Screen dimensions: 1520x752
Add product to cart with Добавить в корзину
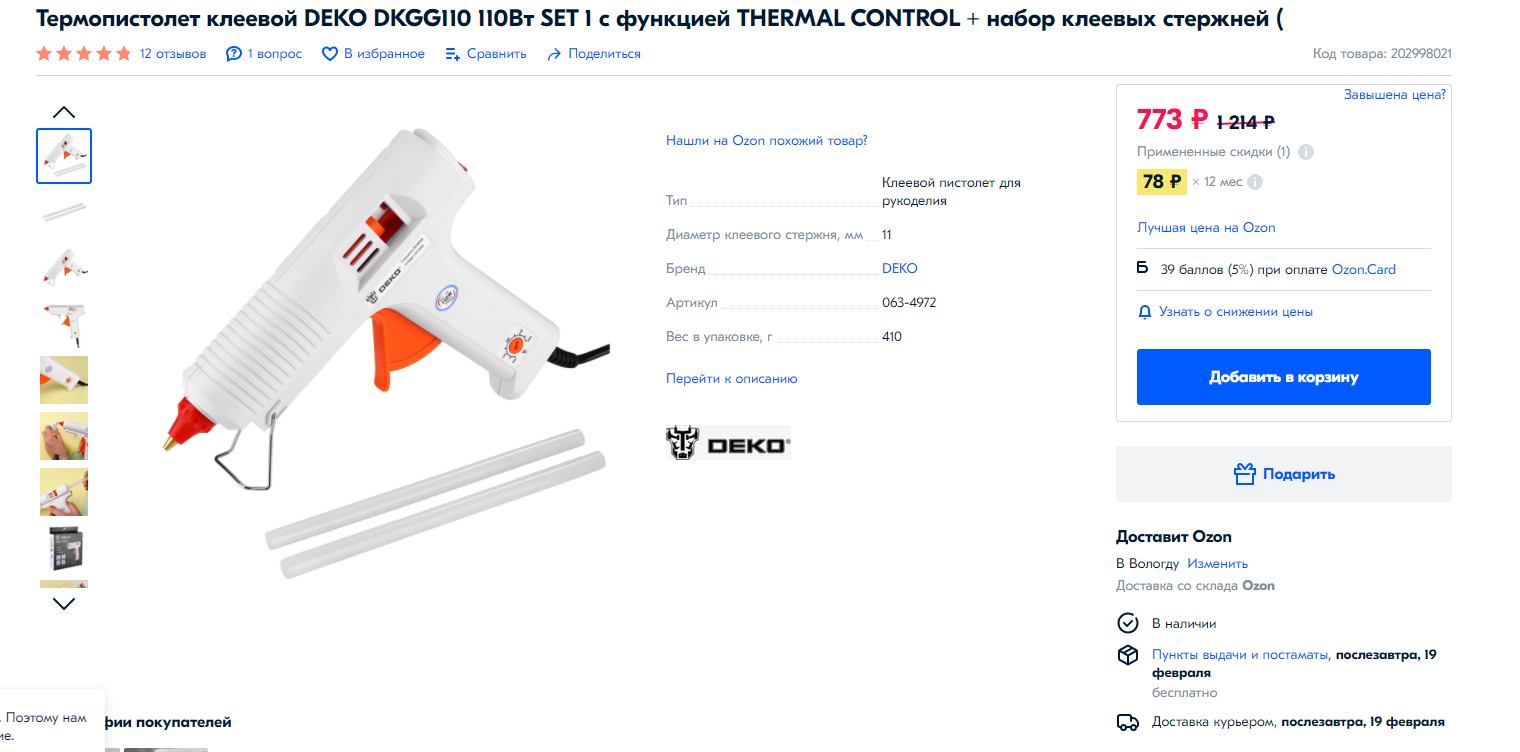coord(1283,377)
